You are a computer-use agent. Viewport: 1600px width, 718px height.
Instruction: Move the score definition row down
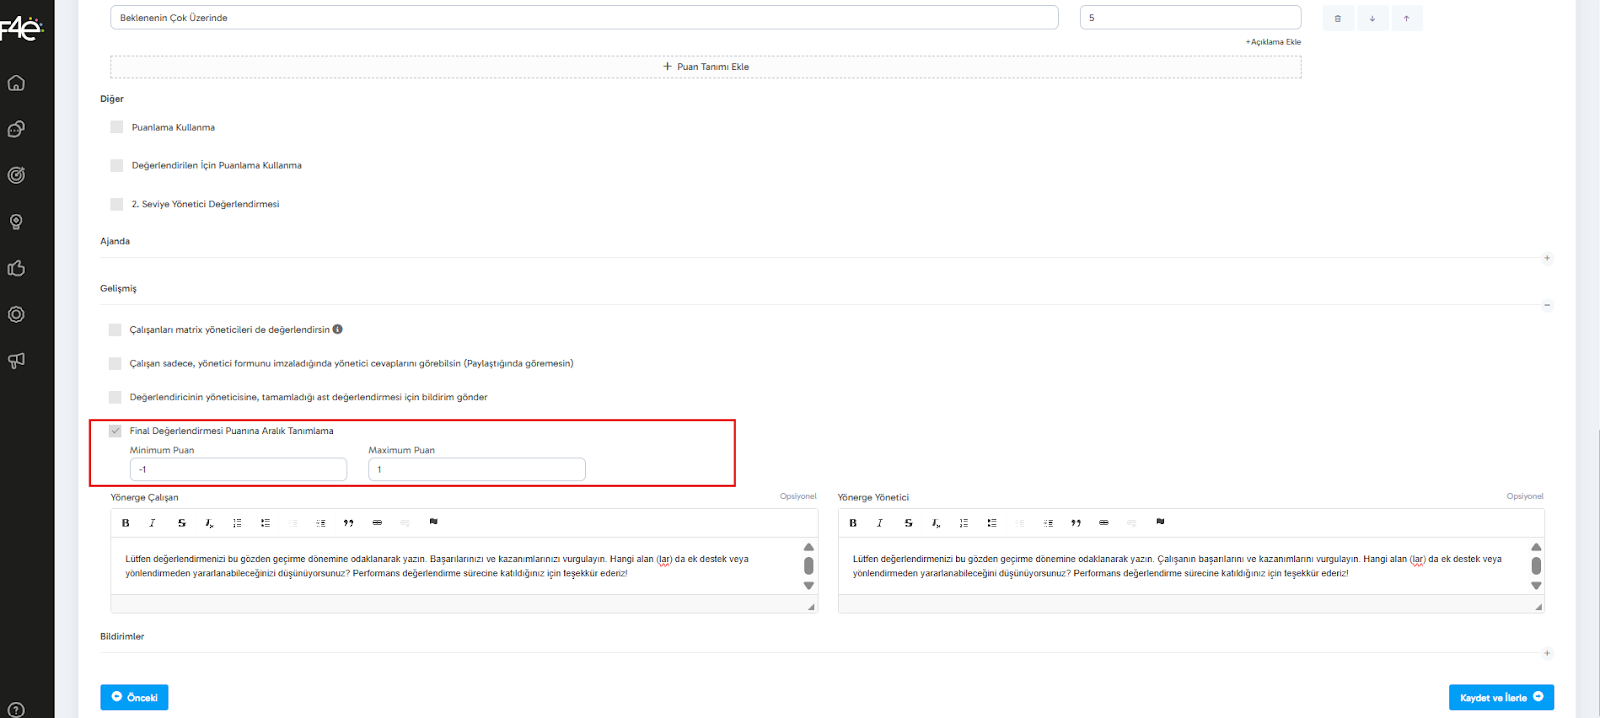tap(1372, 18)
